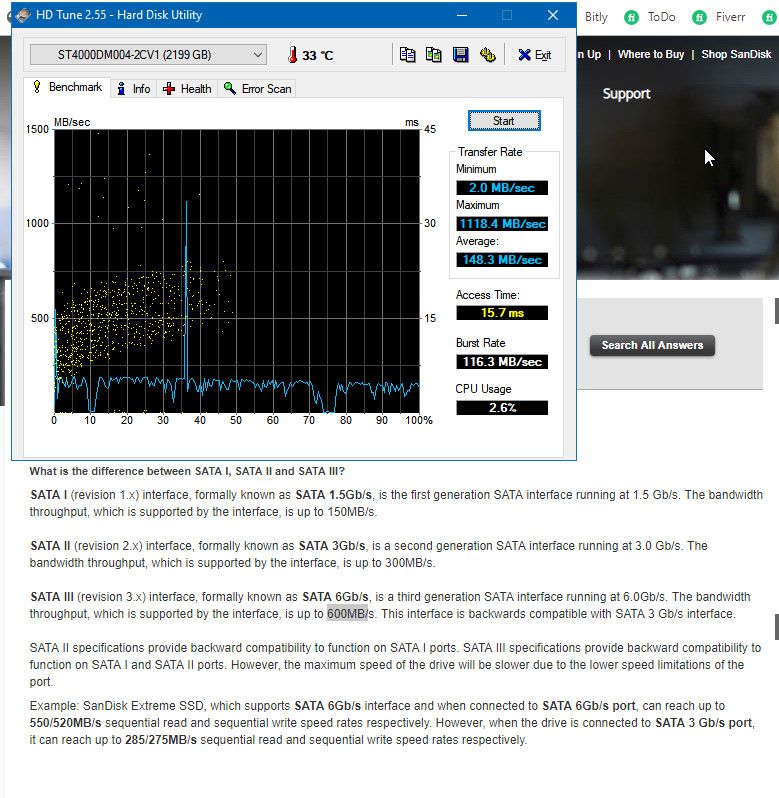Click the Where to Buy link
Screen dimensions: 779x798
click(650, 54)
